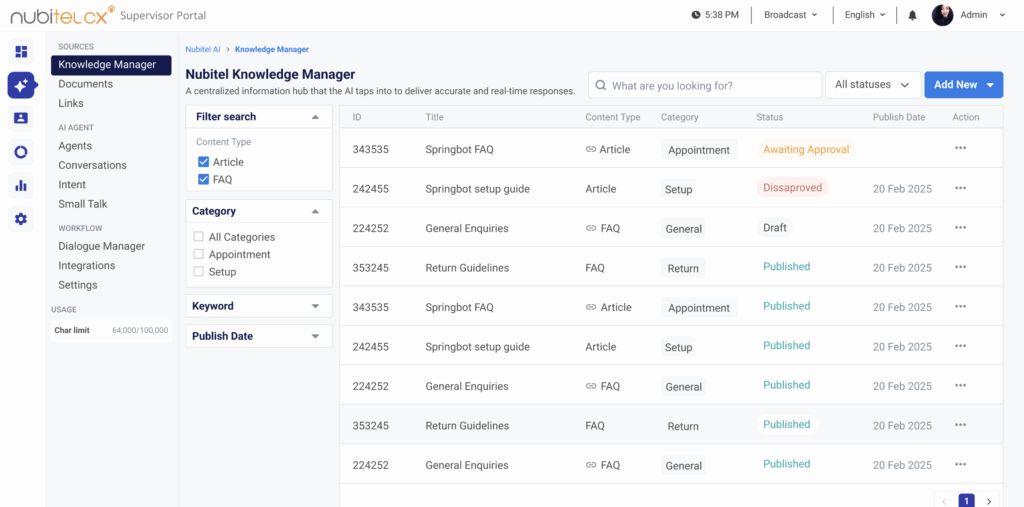The height and width of the screenshot is (507, 1024).
Task: Click the Return tag in highlighted row
Action: (683, 426)
